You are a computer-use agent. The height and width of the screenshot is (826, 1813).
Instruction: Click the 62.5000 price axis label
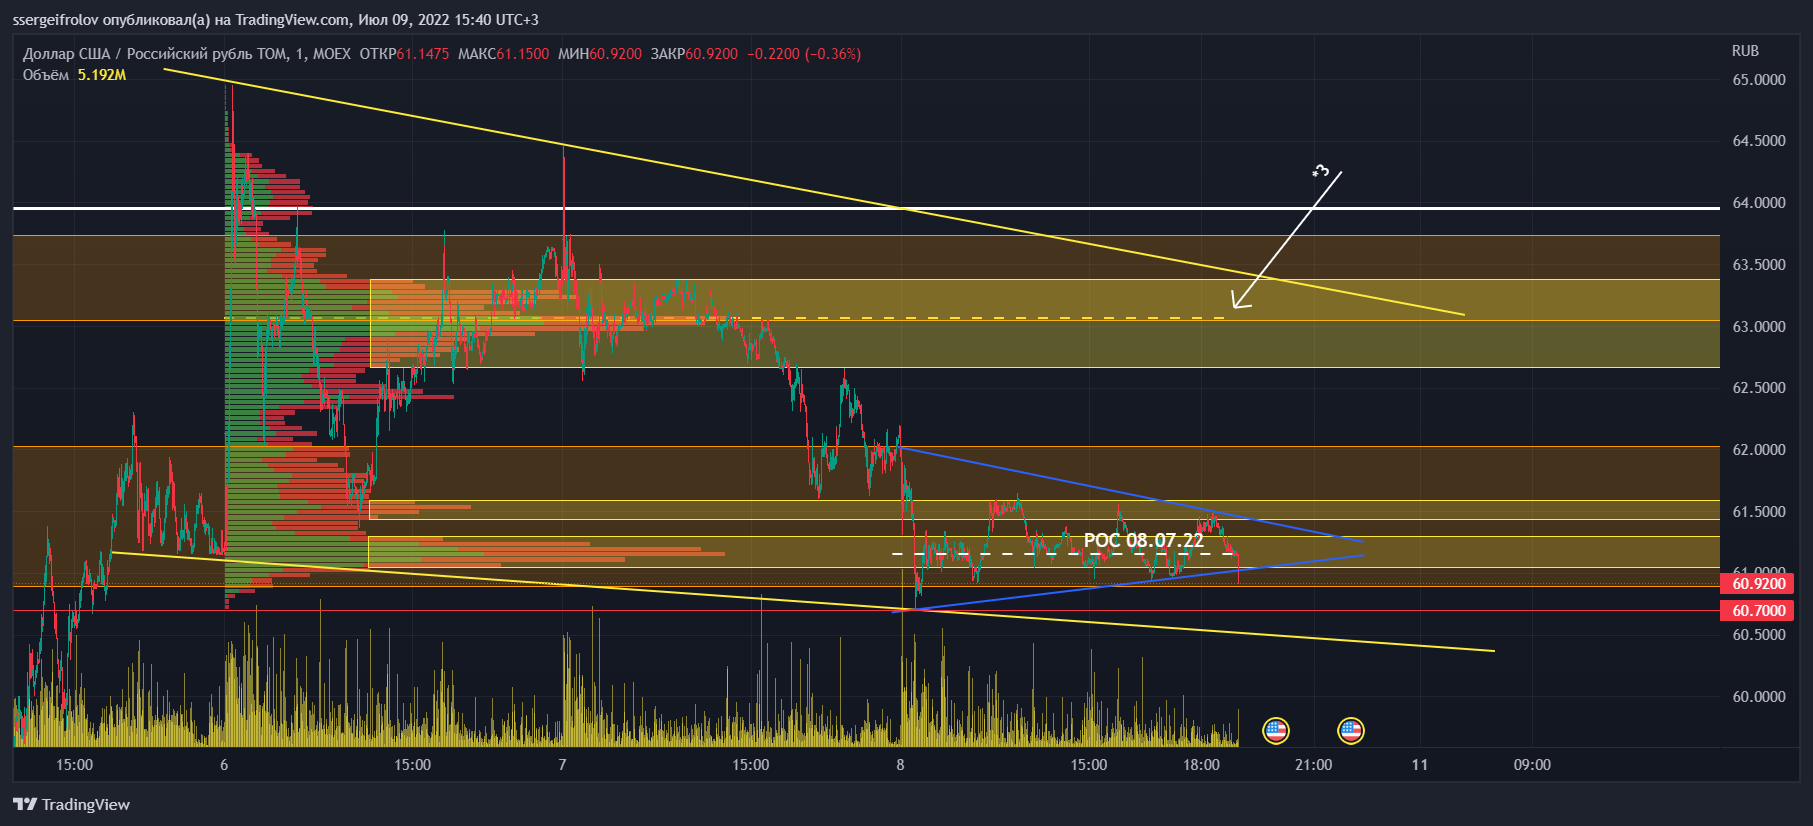point(1758,388)
